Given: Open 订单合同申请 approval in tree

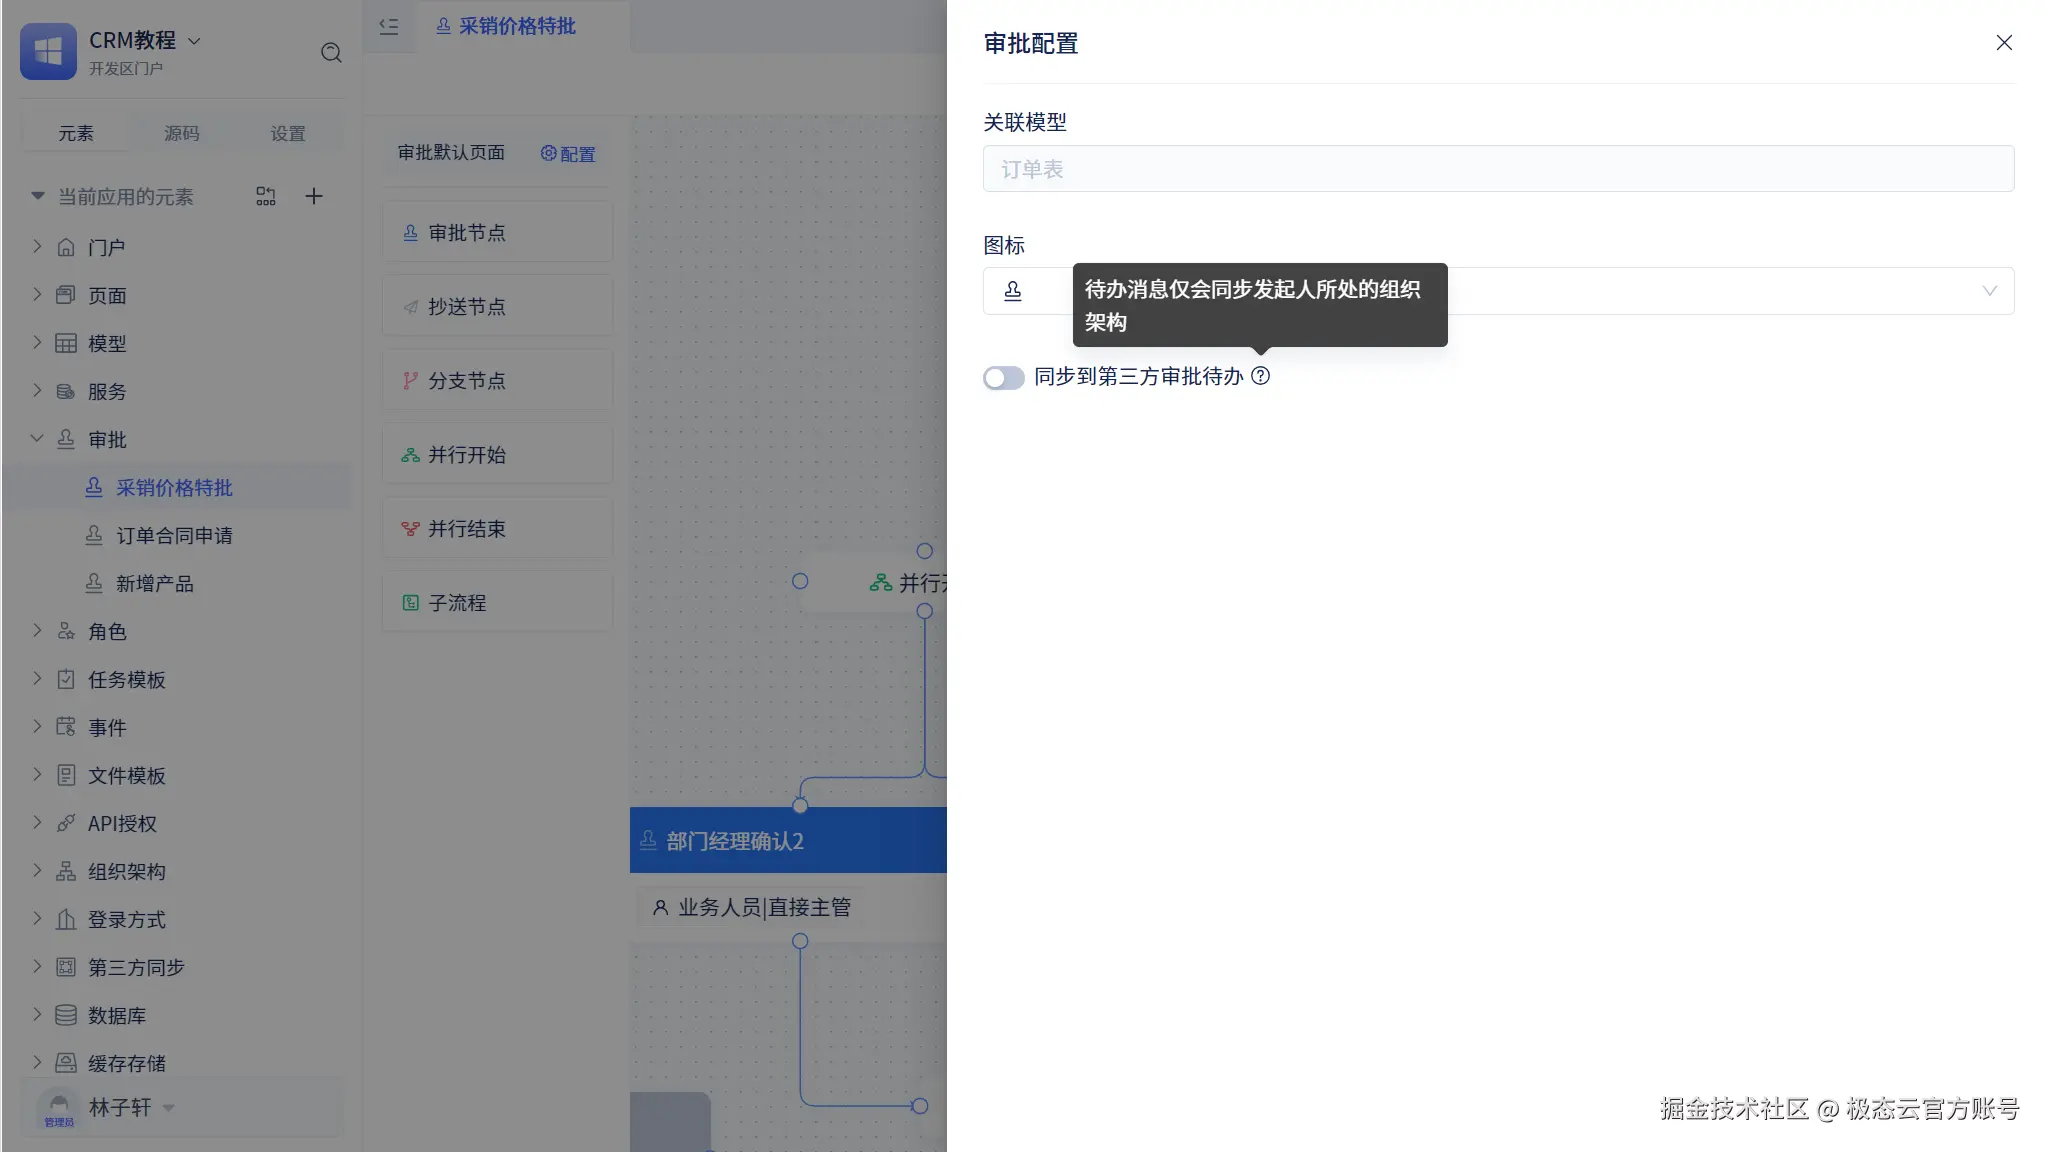Looking at the screenshot, I should [x=174, y=536].
